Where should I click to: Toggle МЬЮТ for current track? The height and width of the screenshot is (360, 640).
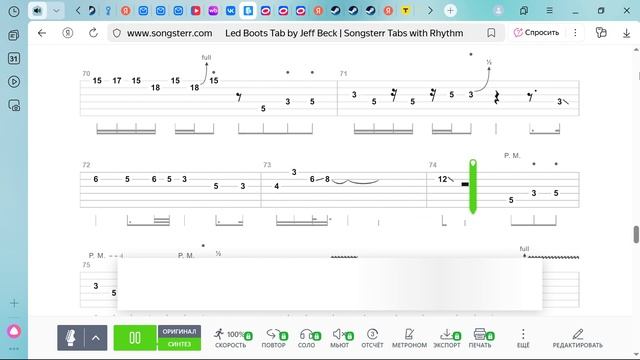pyautogui.click(x=340, y=338)
